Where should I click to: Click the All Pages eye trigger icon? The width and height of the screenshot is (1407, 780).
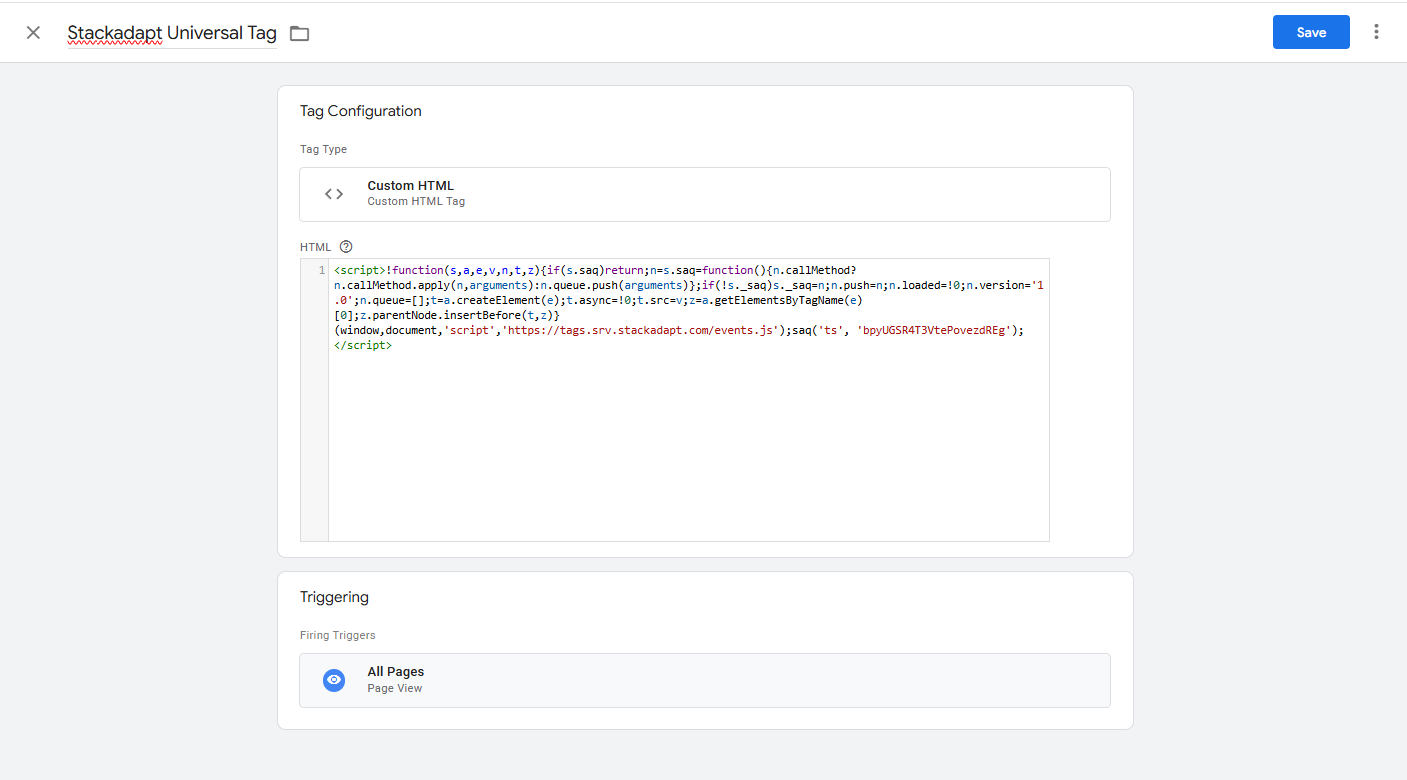point(334,680)
